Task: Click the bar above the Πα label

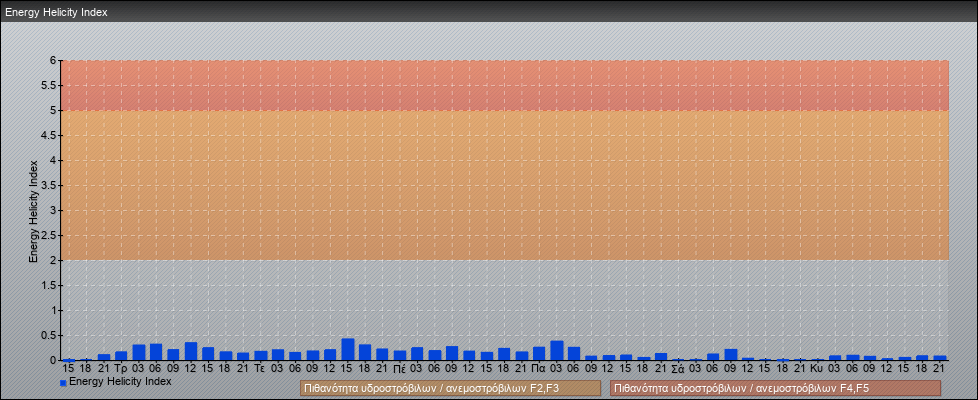Action: [x=539, y=354]
